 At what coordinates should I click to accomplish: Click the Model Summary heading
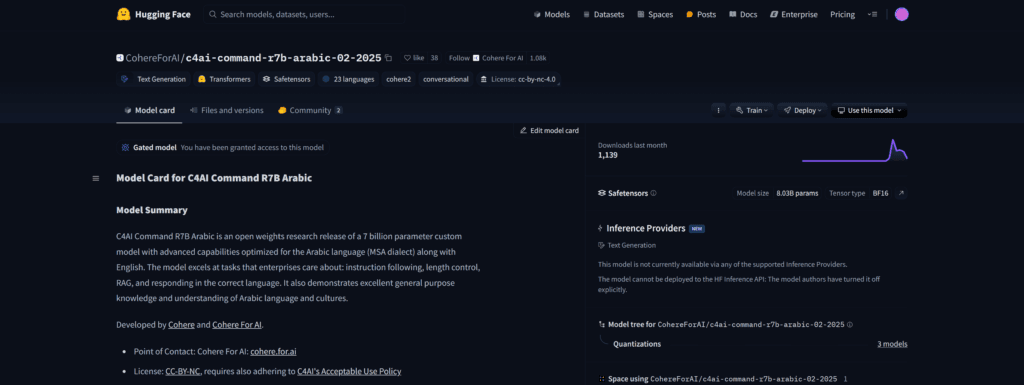point(152,210)
